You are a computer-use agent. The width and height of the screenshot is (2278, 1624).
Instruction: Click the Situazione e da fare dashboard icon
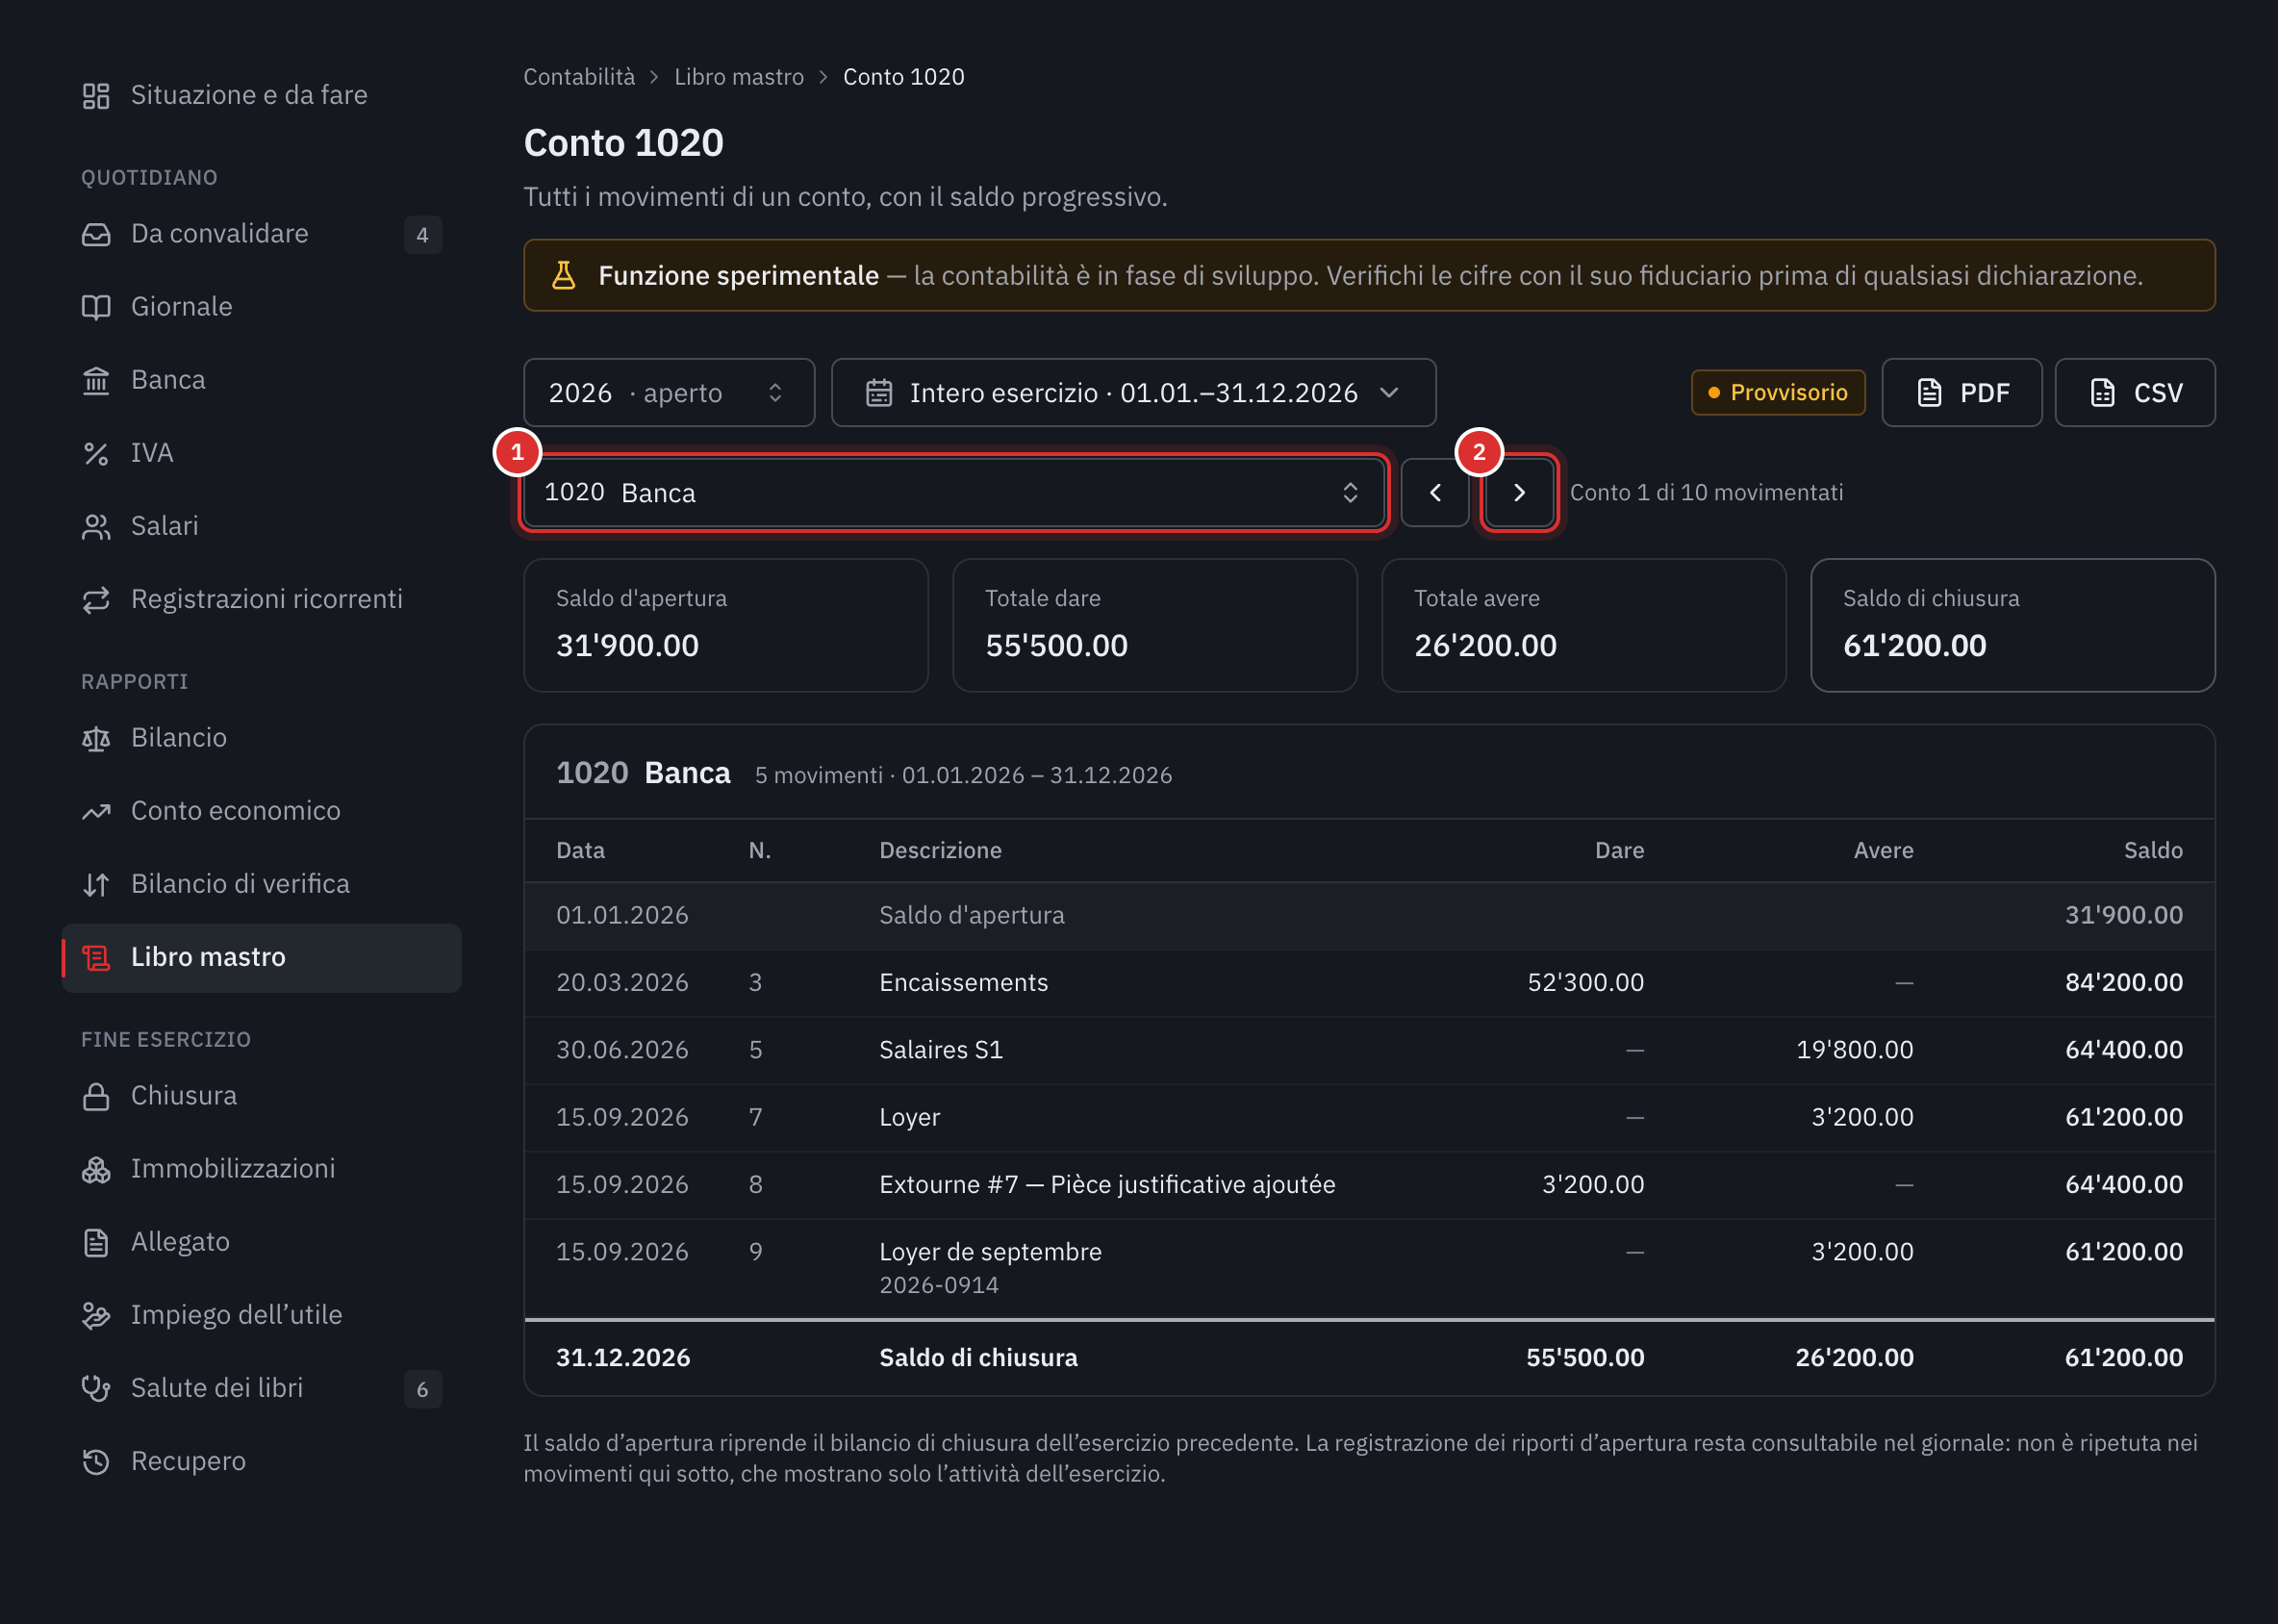pyautogui.click(x=96, y=96)
